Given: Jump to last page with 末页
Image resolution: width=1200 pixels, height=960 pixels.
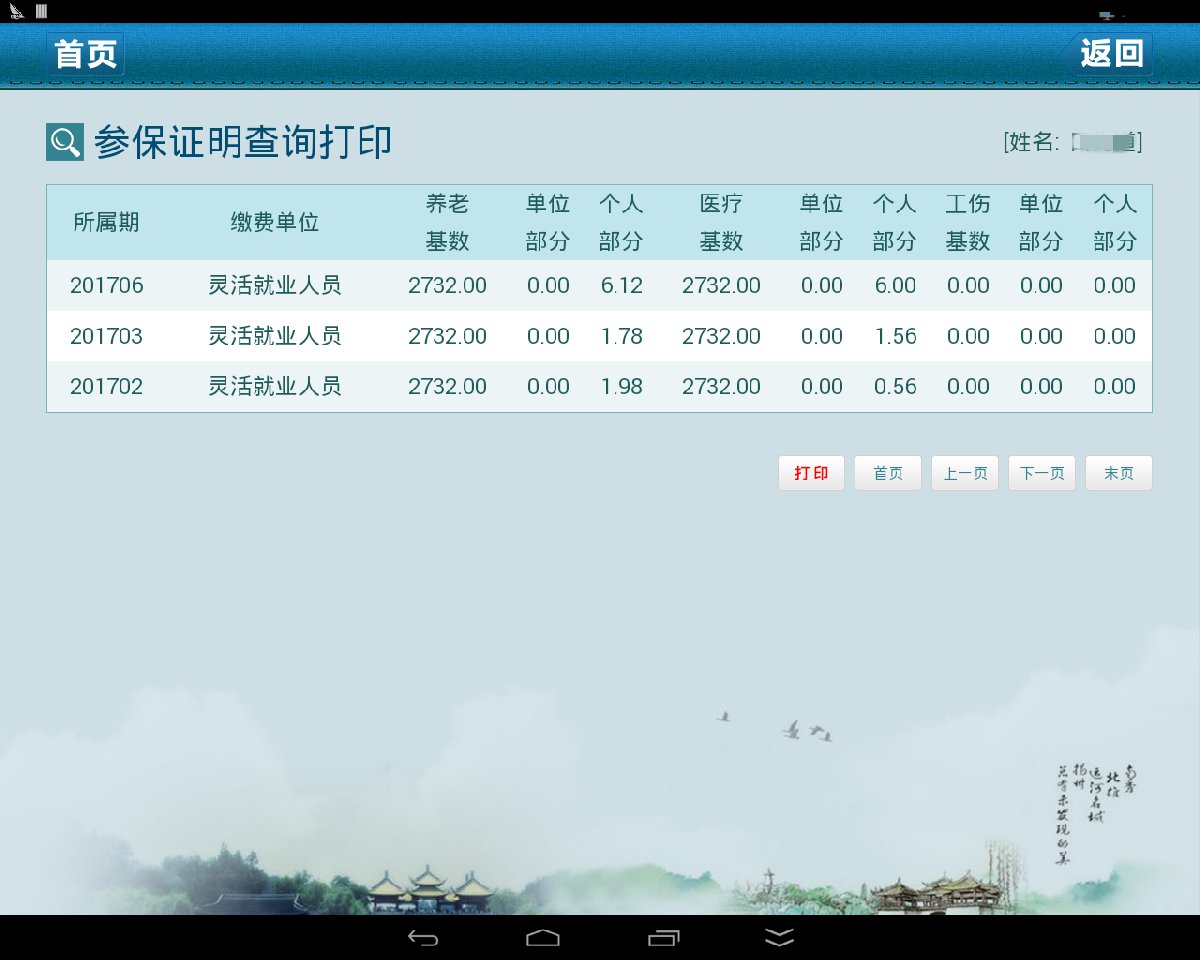Looking at the screenshot, I should coord(1118,473).
